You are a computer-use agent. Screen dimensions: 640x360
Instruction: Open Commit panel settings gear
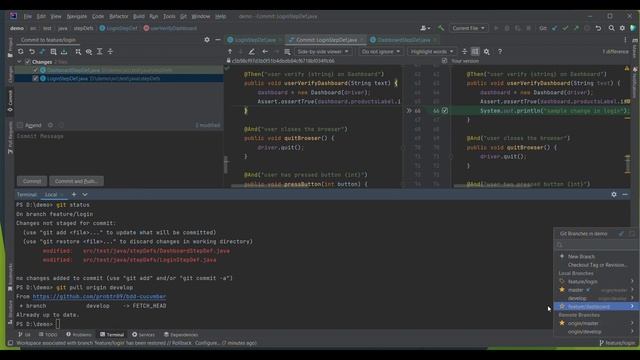[207, 40]
